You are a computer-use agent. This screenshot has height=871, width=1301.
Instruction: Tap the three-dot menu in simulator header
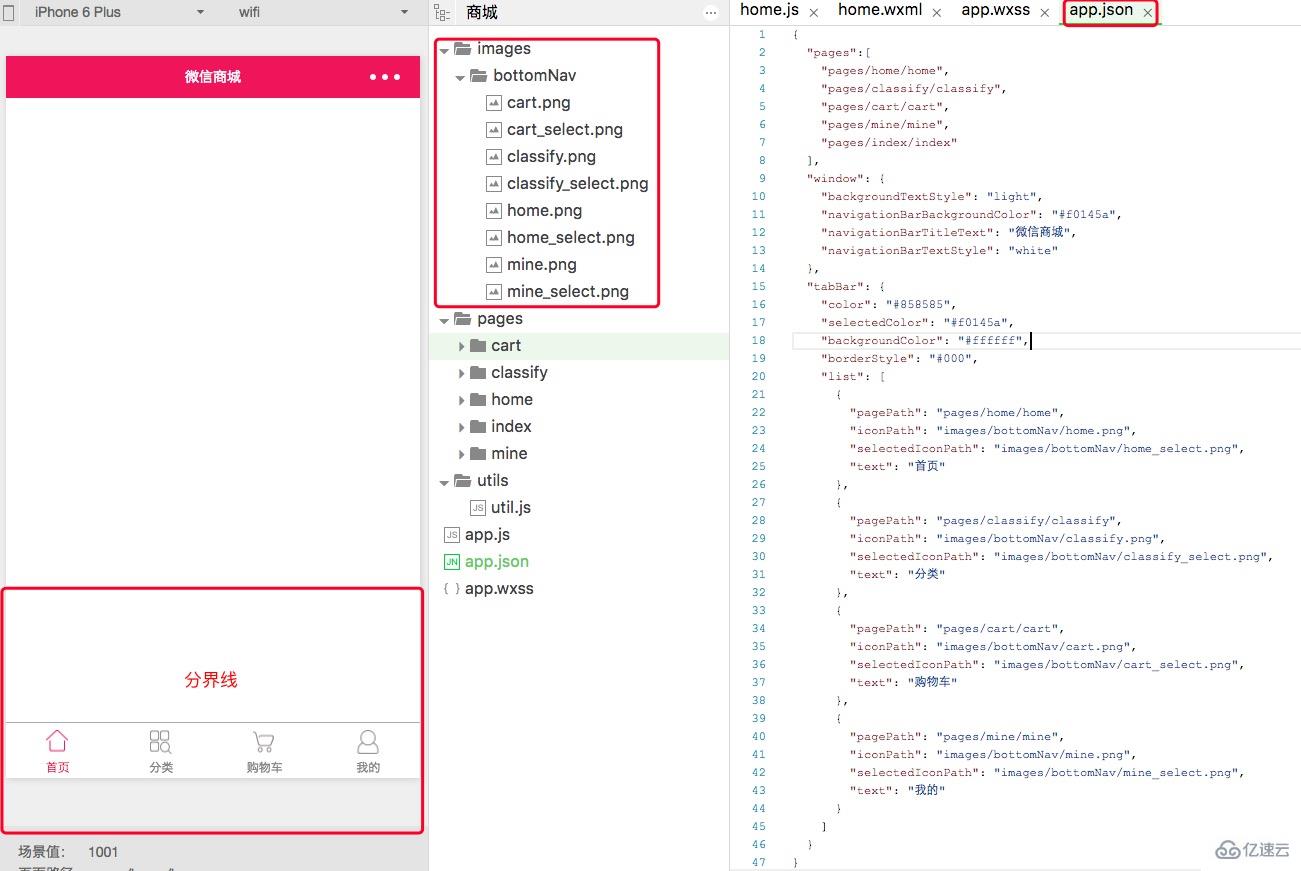pos(385,77)
